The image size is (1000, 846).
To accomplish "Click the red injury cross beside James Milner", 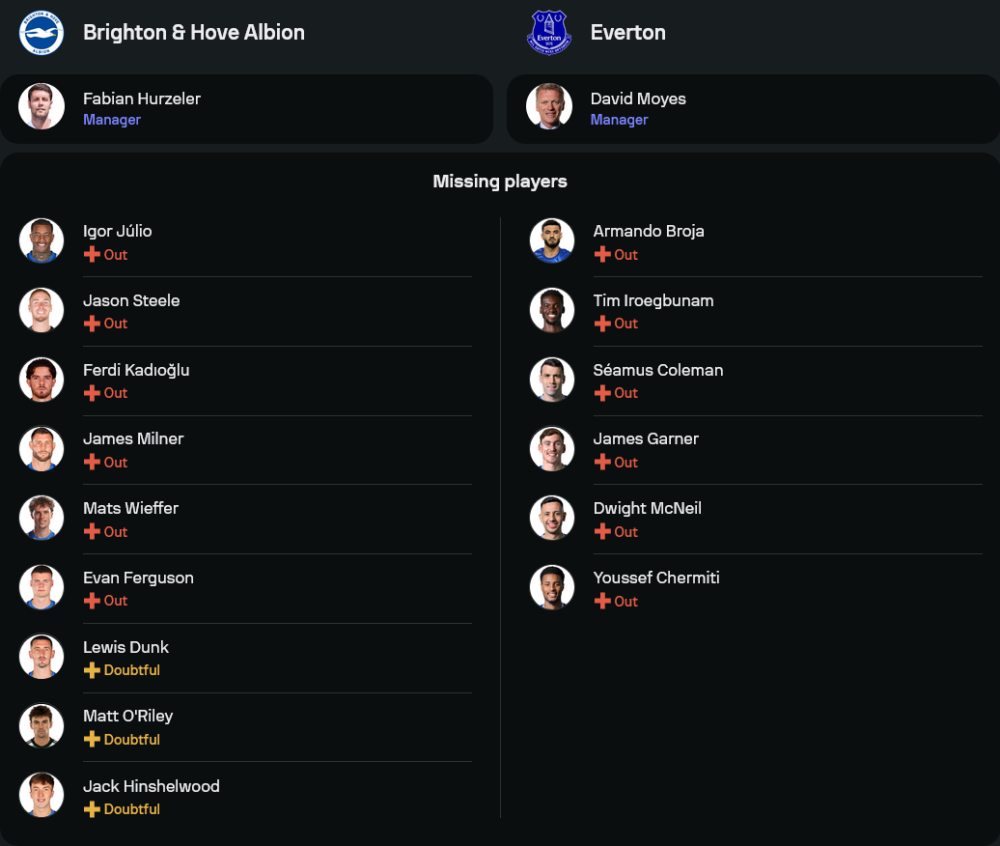I will [x=92, y=462].
